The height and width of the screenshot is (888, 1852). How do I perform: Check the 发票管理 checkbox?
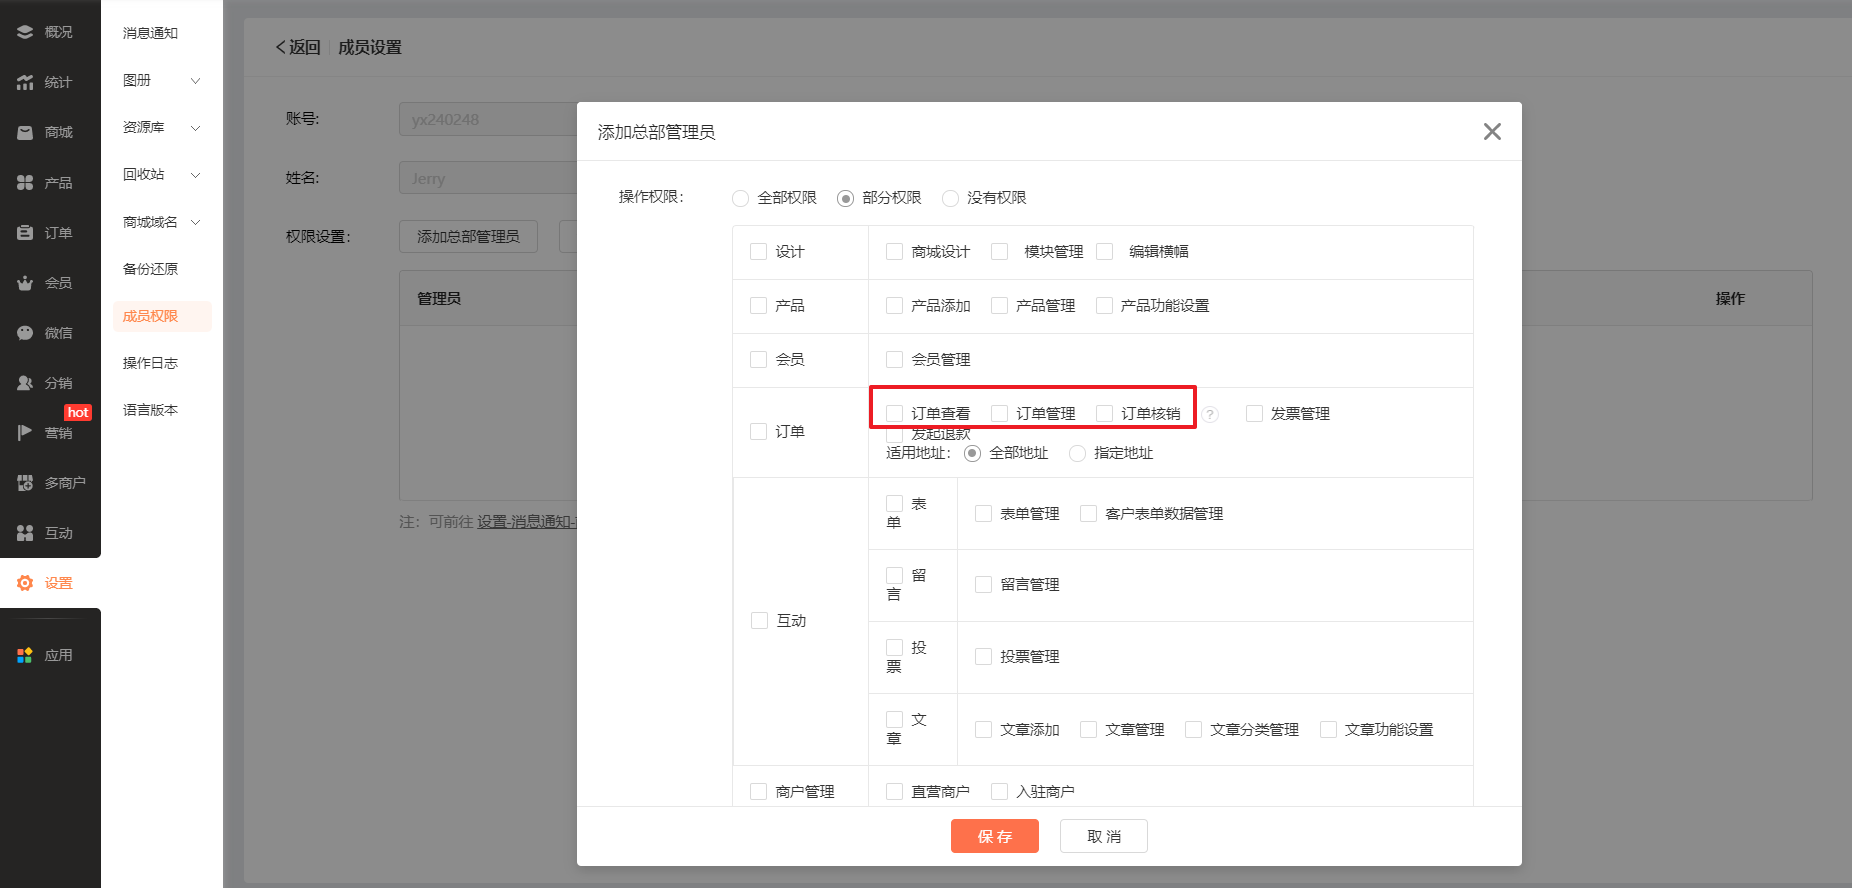tap(1254, 413)
